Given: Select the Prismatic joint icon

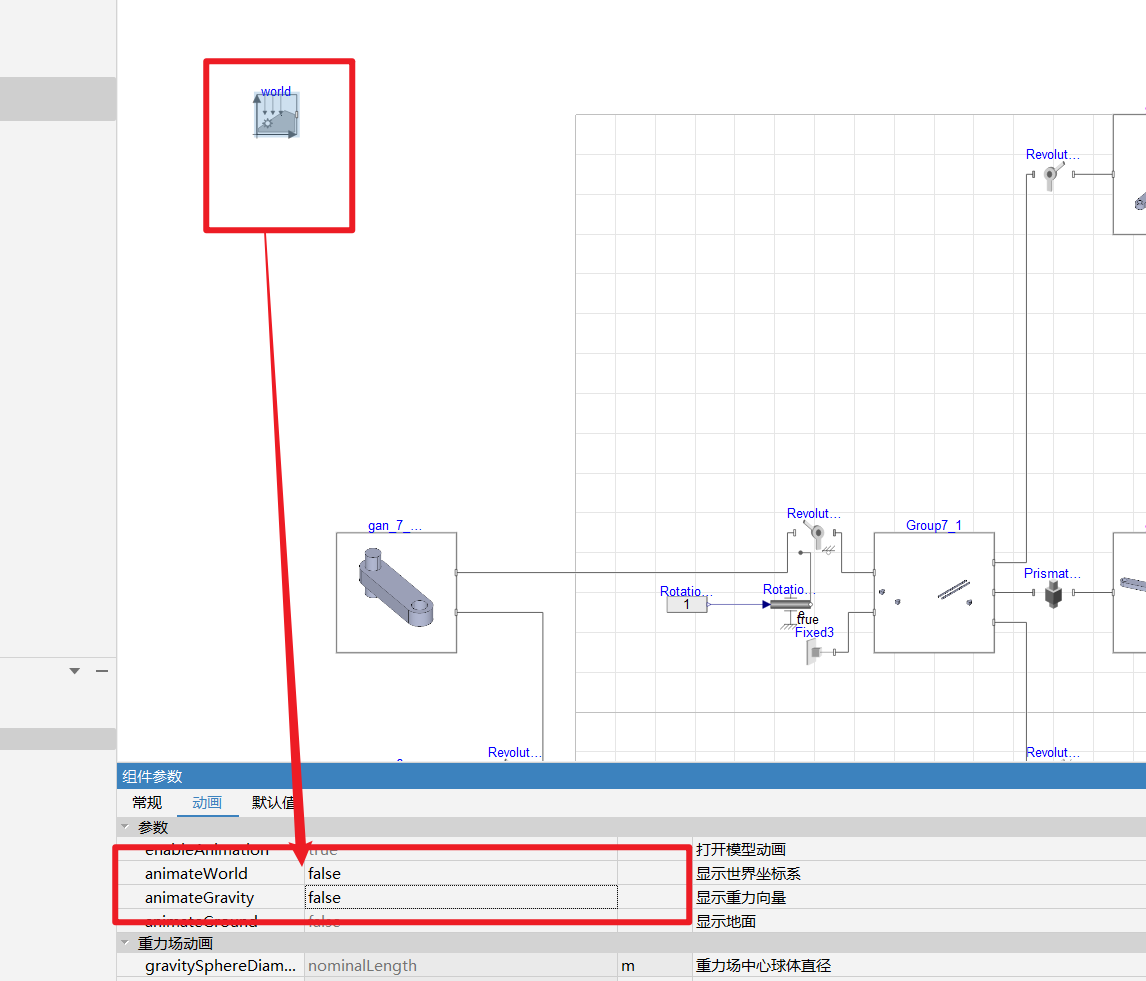Looking at the screenshot, I should pos(1053,594).
